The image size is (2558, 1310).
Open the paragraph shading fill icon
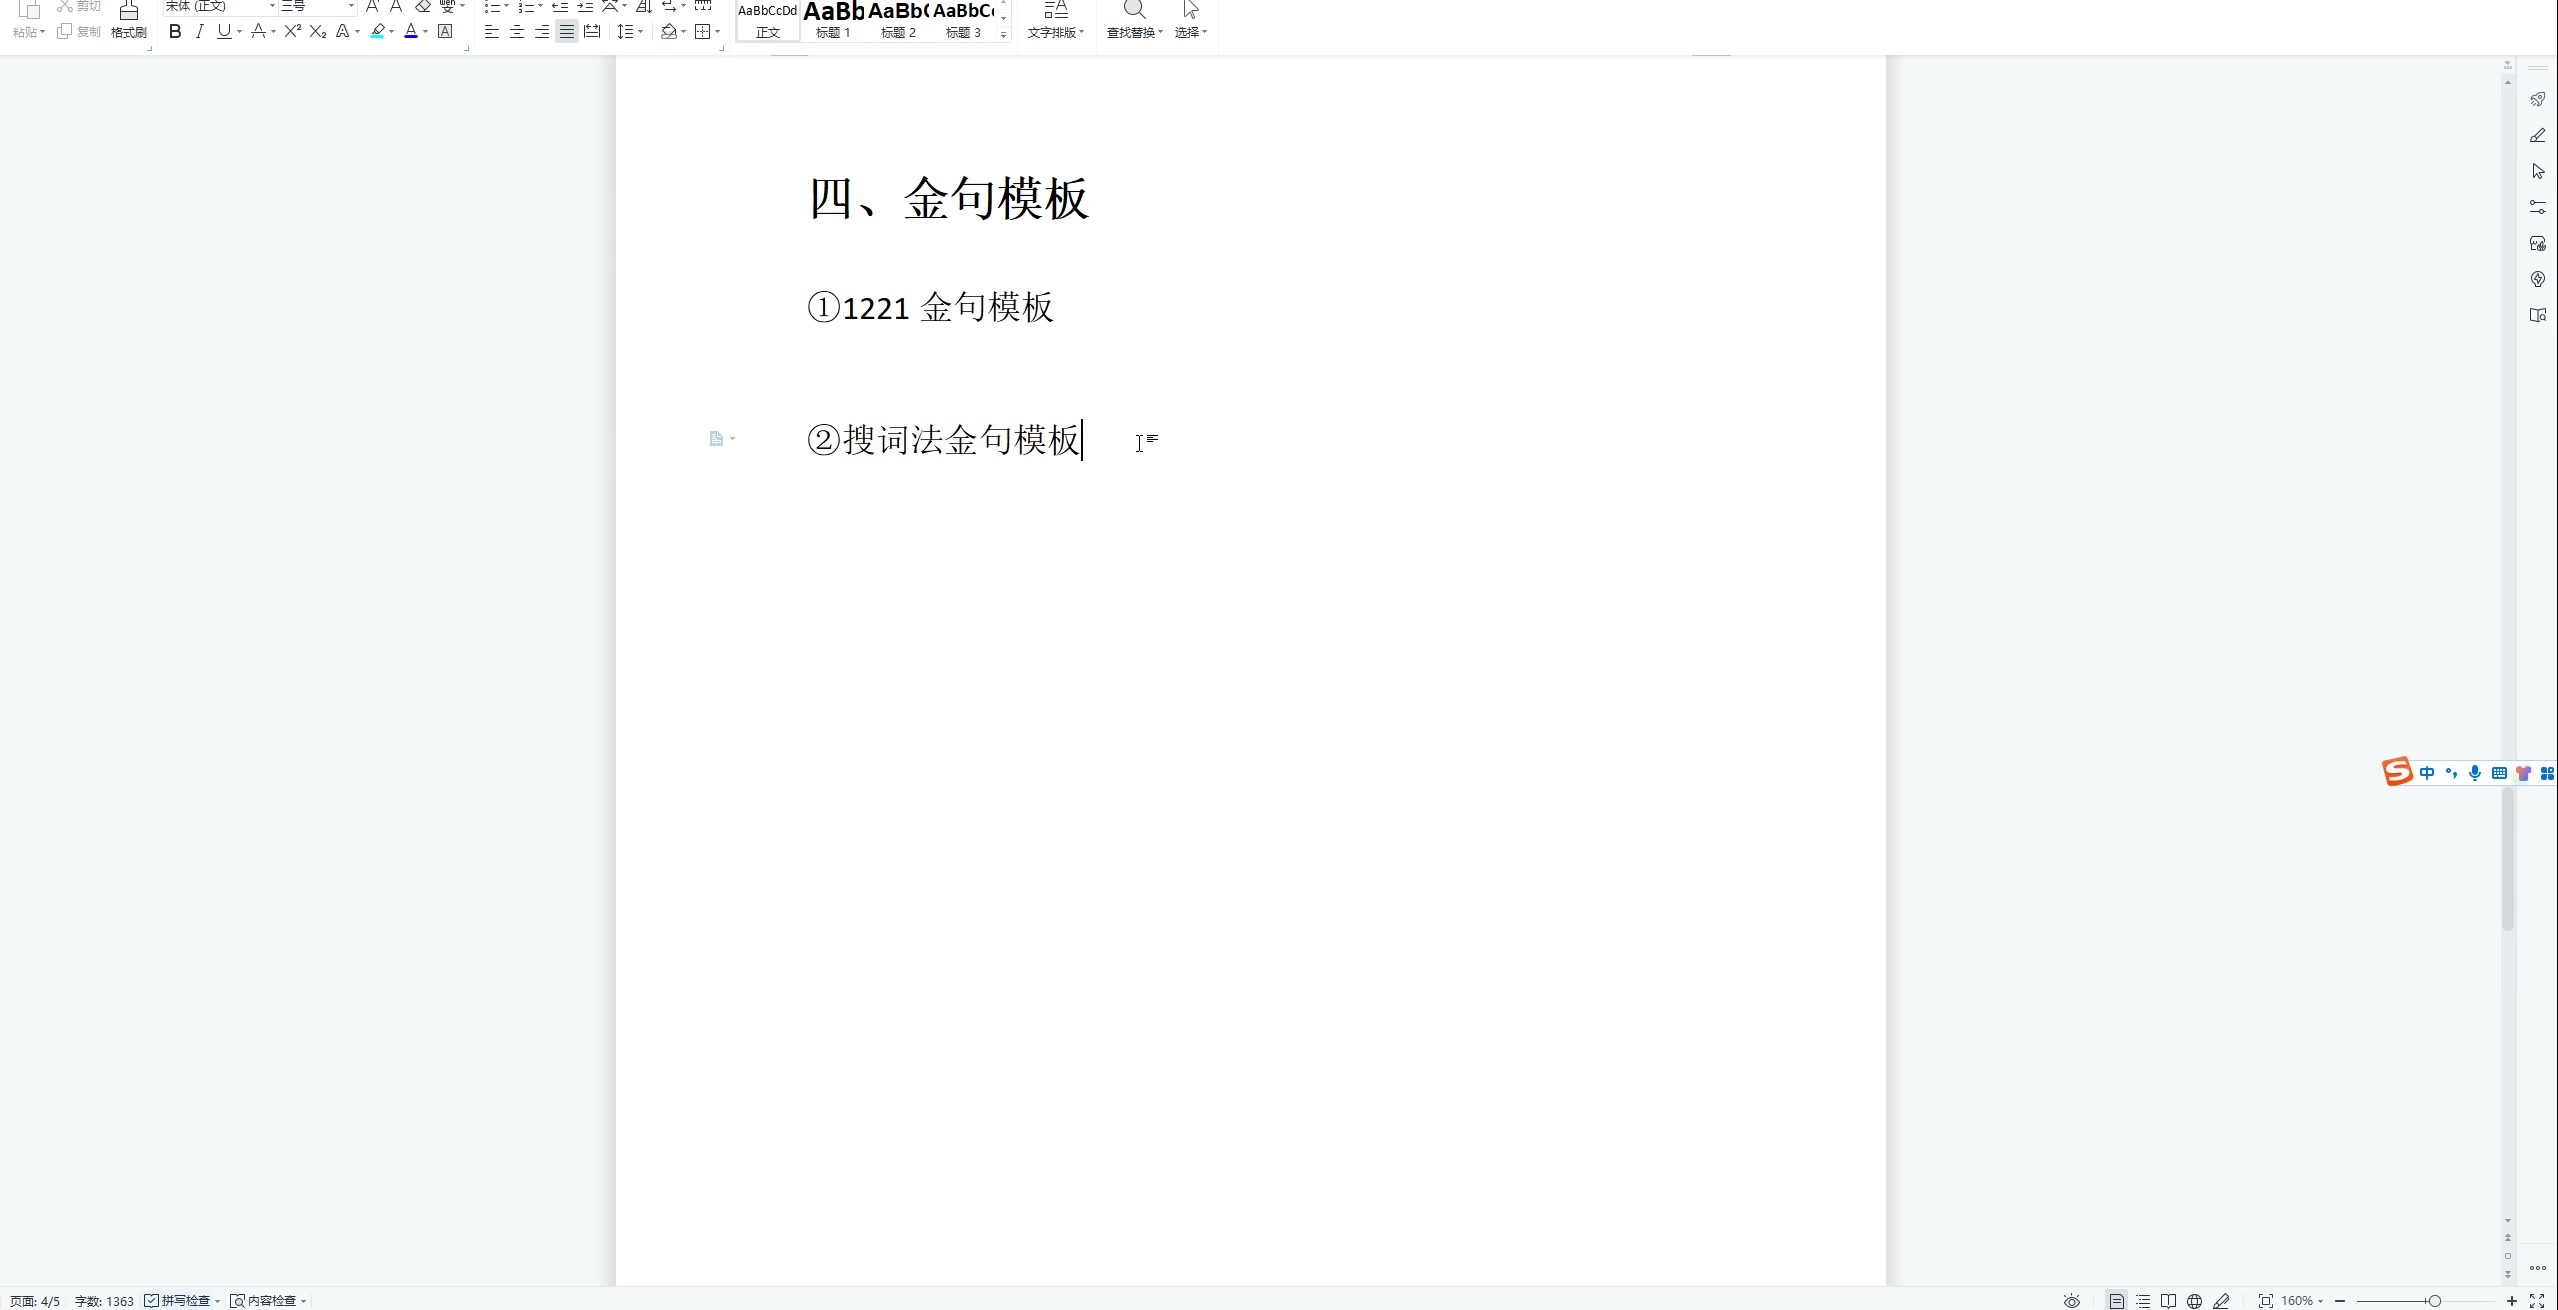click(668, 32)
